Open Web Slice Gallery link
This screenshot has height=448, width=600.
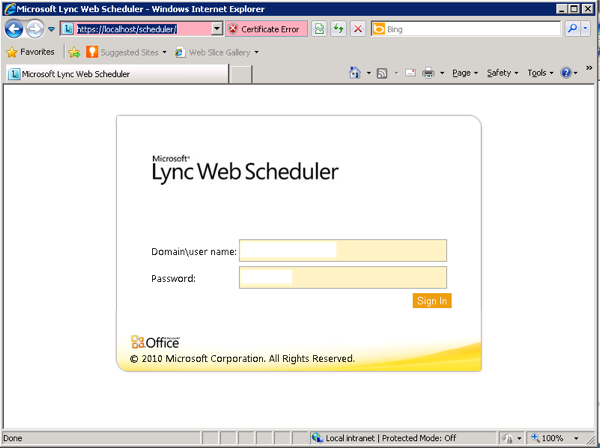[x=217, y=52]
